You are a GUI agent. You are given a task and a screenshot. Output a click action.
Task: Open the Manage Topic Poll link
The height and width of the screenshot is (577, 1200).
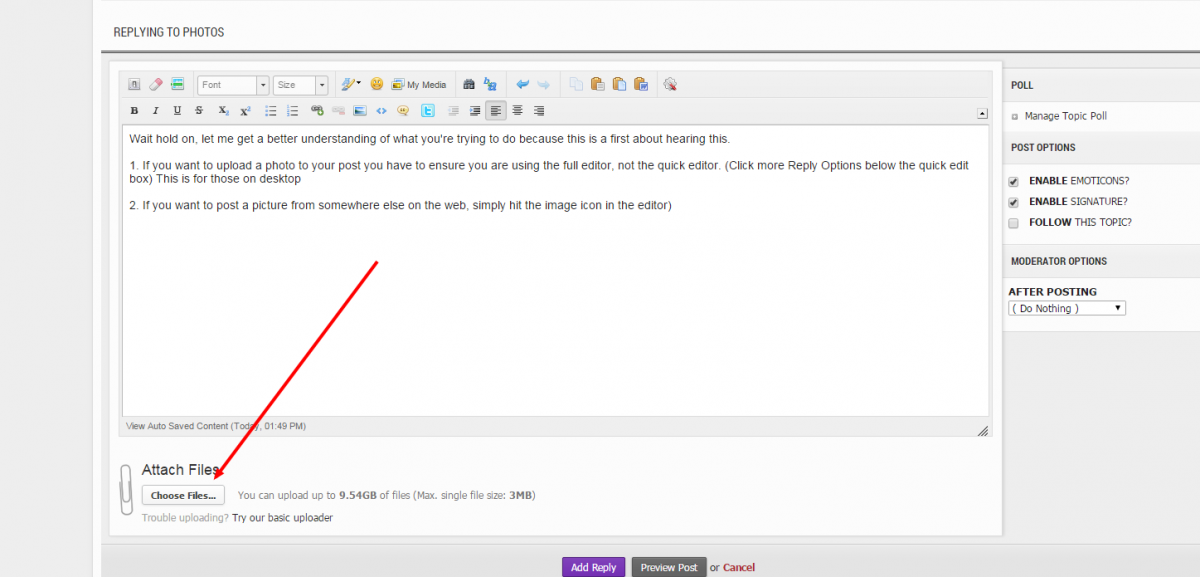(x=1065, y=117)
